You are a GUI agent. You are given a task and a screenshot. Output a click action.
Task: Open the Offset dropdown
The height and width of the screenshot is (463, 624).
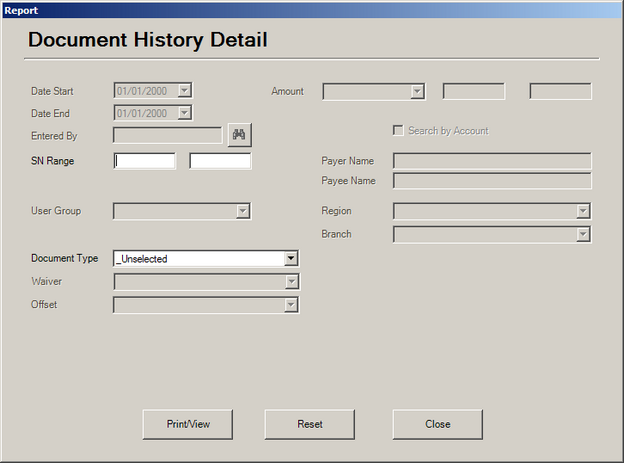click(291, 305)
